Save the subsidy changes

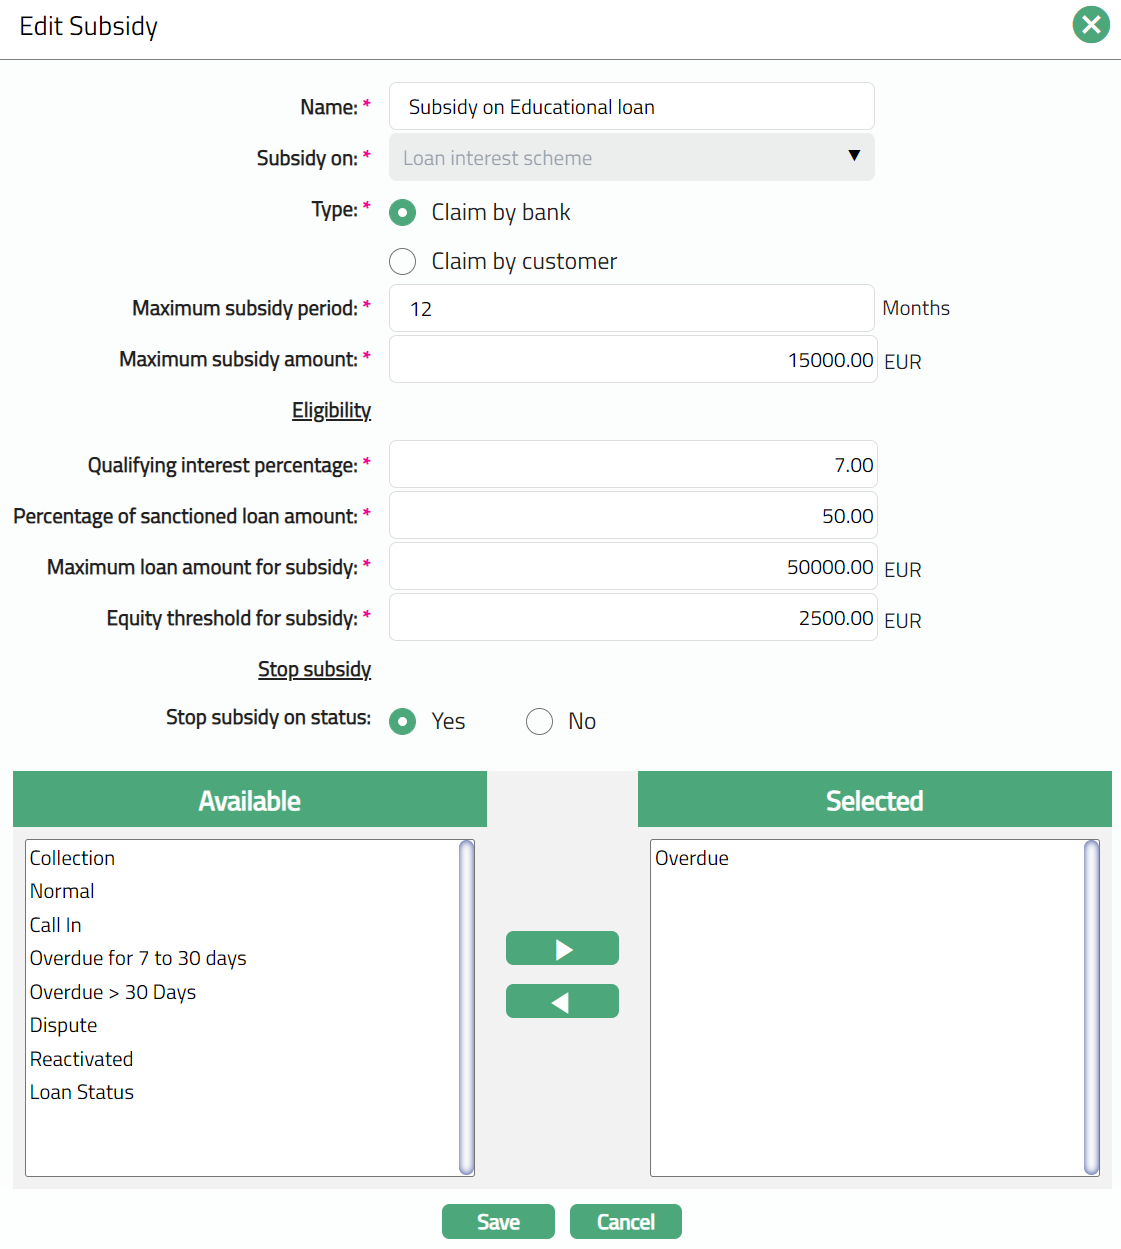pos(498,1221)
